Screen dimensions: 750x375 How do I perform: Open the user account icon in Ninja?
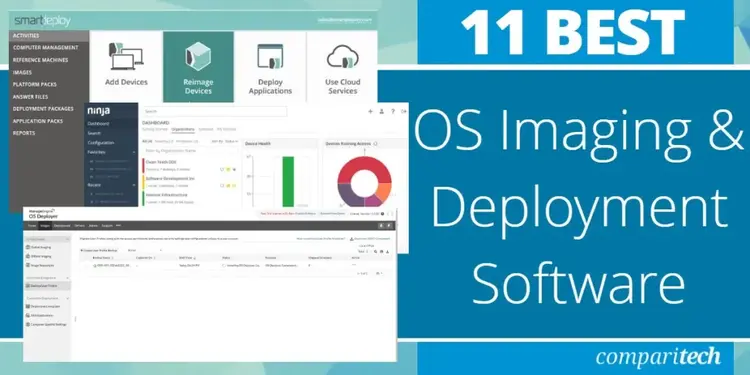pos(382,111)
